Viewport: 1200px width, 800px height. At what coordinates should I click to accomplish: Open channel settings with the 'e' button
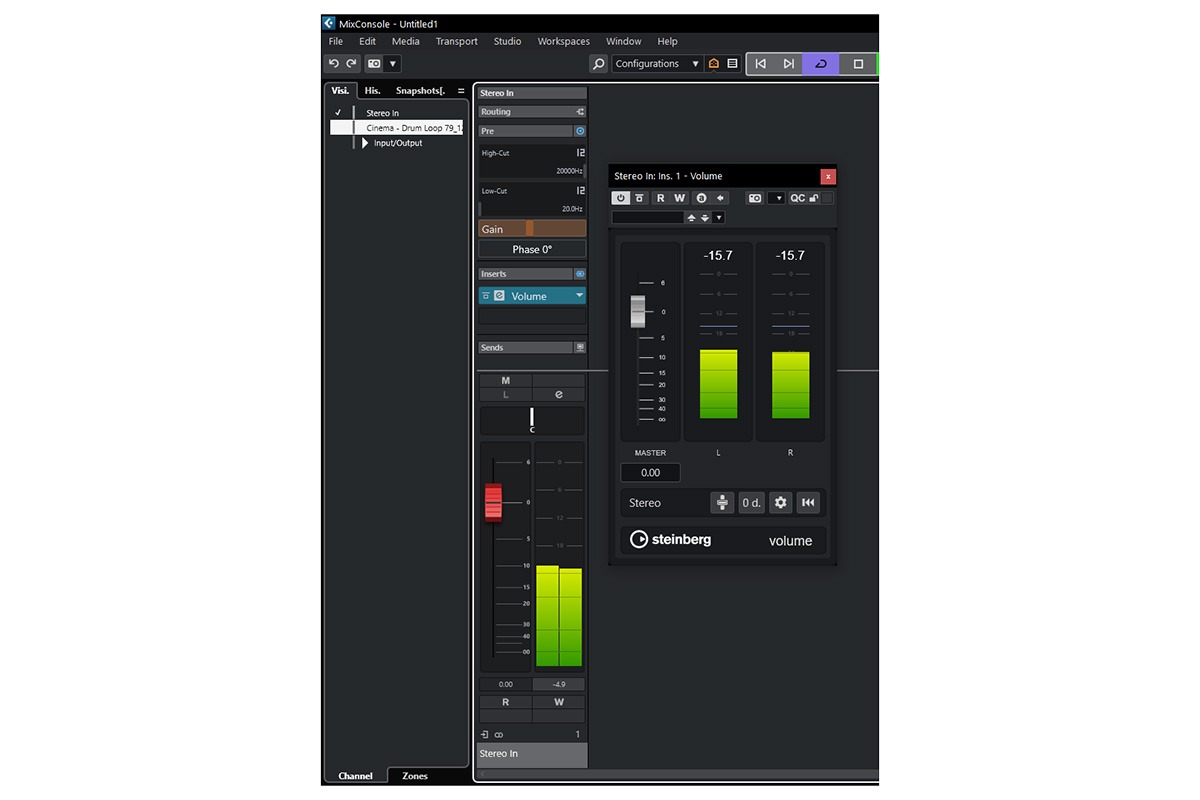[x=558, y=395]
